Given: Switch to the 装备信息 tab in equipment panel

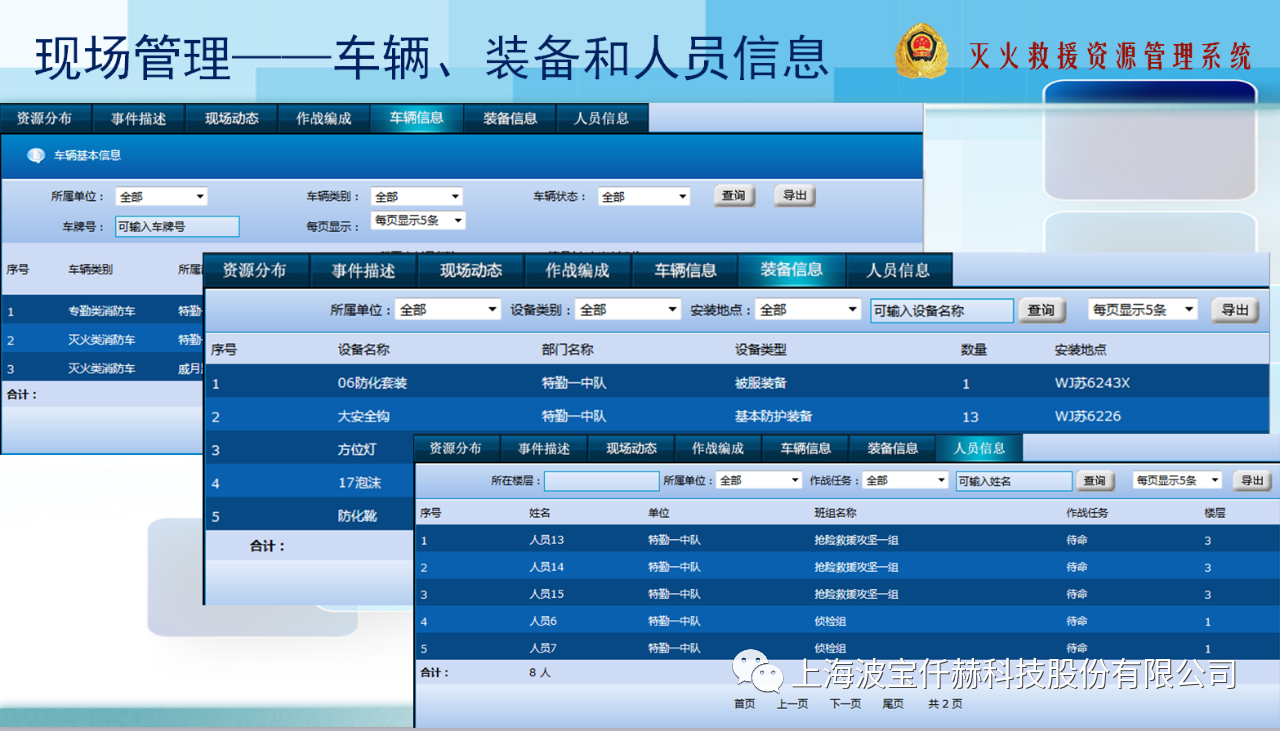Looking at the screenshot, I should tap(791, 270).
